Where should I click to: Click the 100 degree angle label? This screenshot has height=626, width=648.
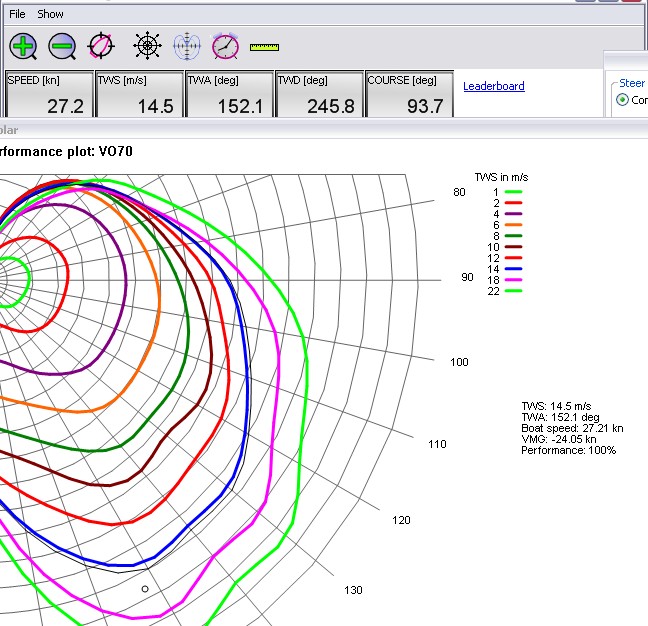point(459,362)
